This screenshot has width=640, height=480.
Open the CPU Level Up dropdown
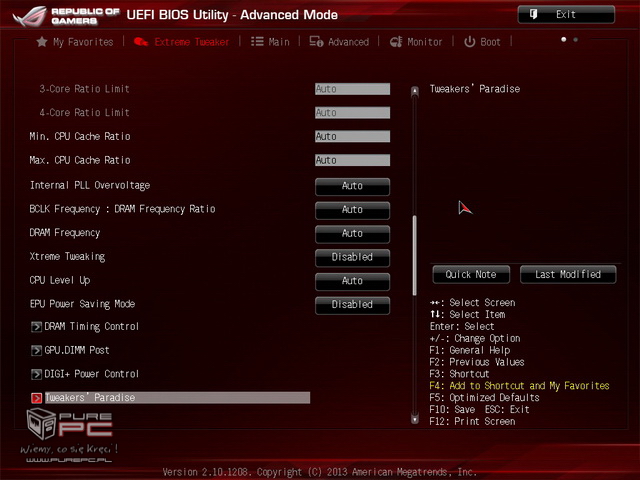coord(352,281)
